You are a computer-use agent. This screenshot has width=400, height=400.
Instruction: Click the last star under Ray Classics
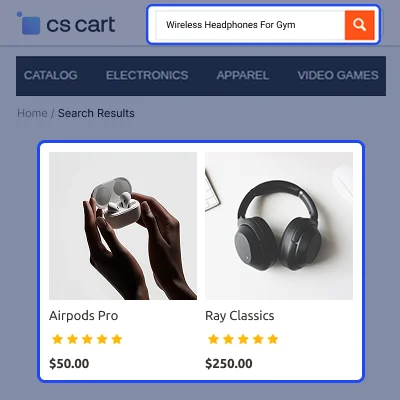[273, 339]
